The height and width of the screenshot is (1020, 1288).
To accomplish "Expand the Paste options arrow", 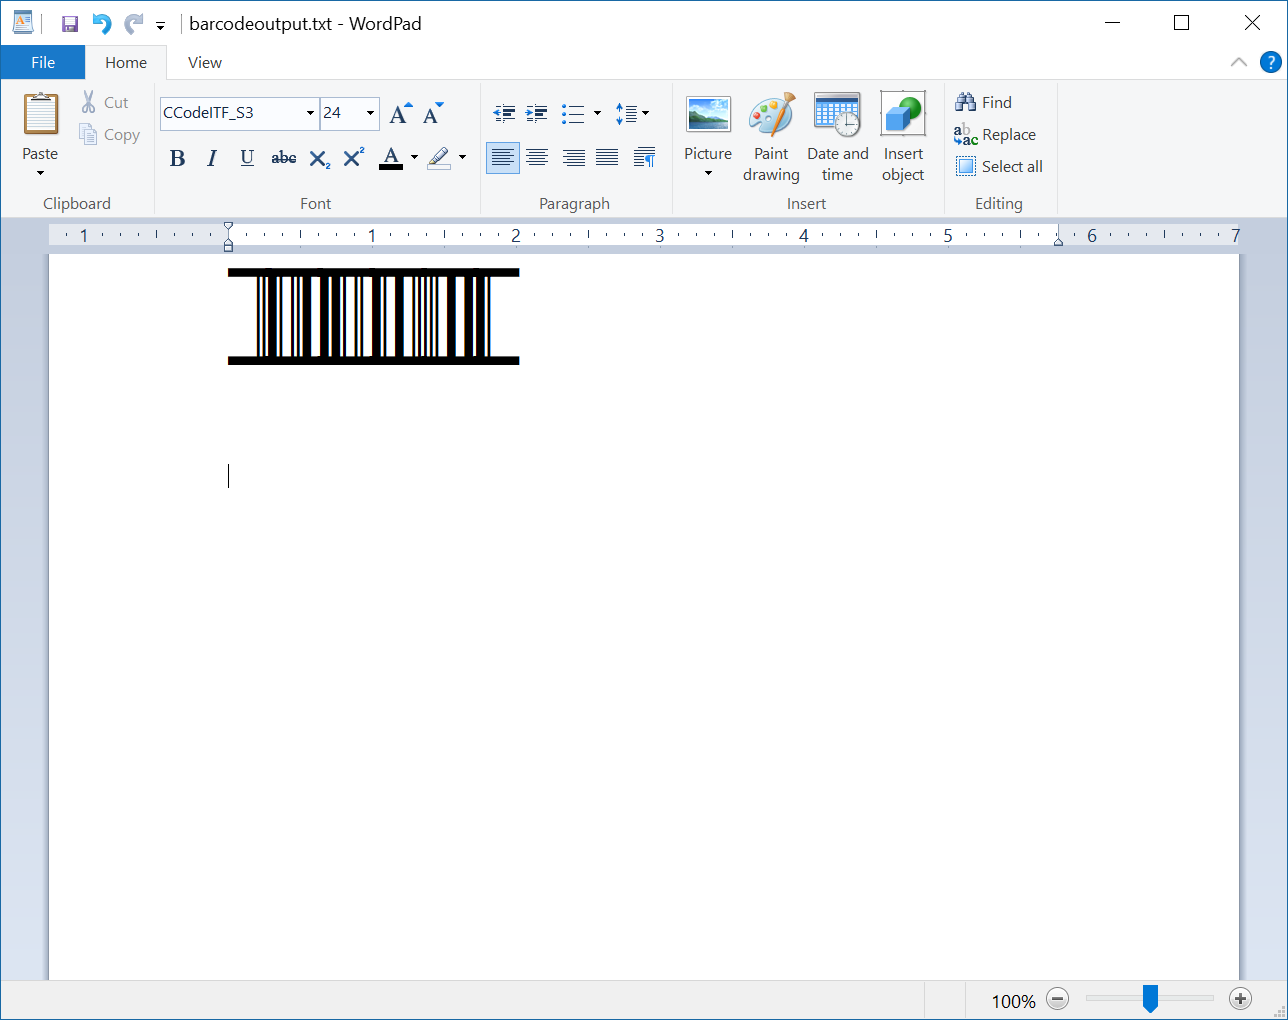I will coord(40,173).
